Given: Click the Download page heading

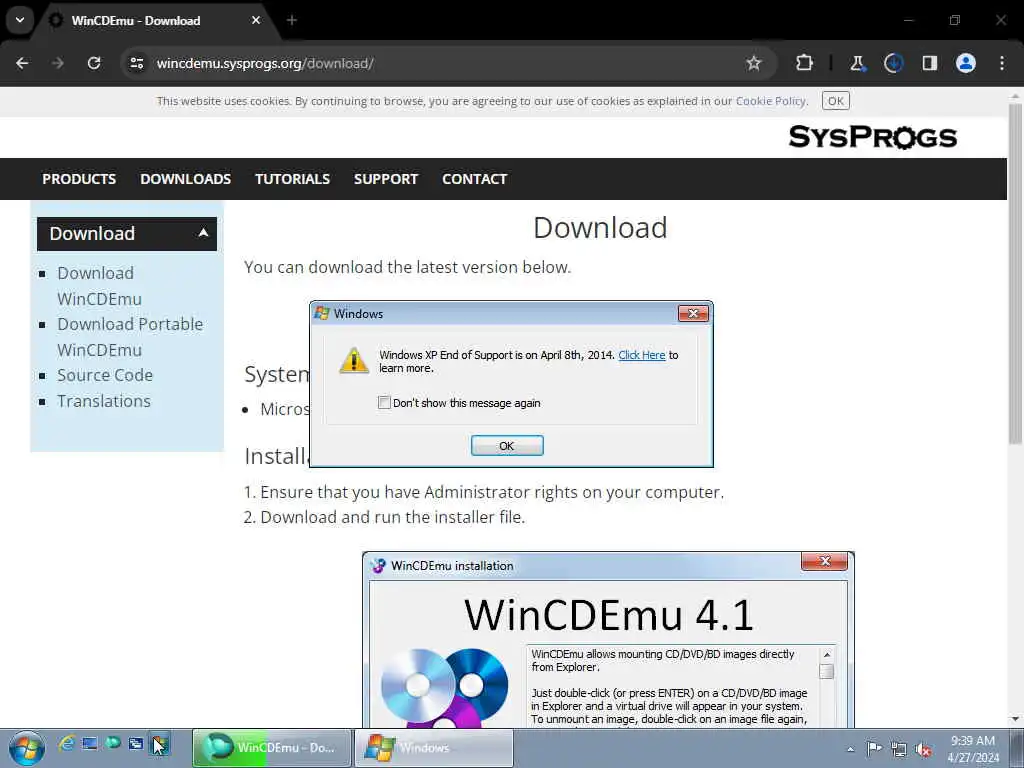Looking at the screenshot, I should 600,228.
